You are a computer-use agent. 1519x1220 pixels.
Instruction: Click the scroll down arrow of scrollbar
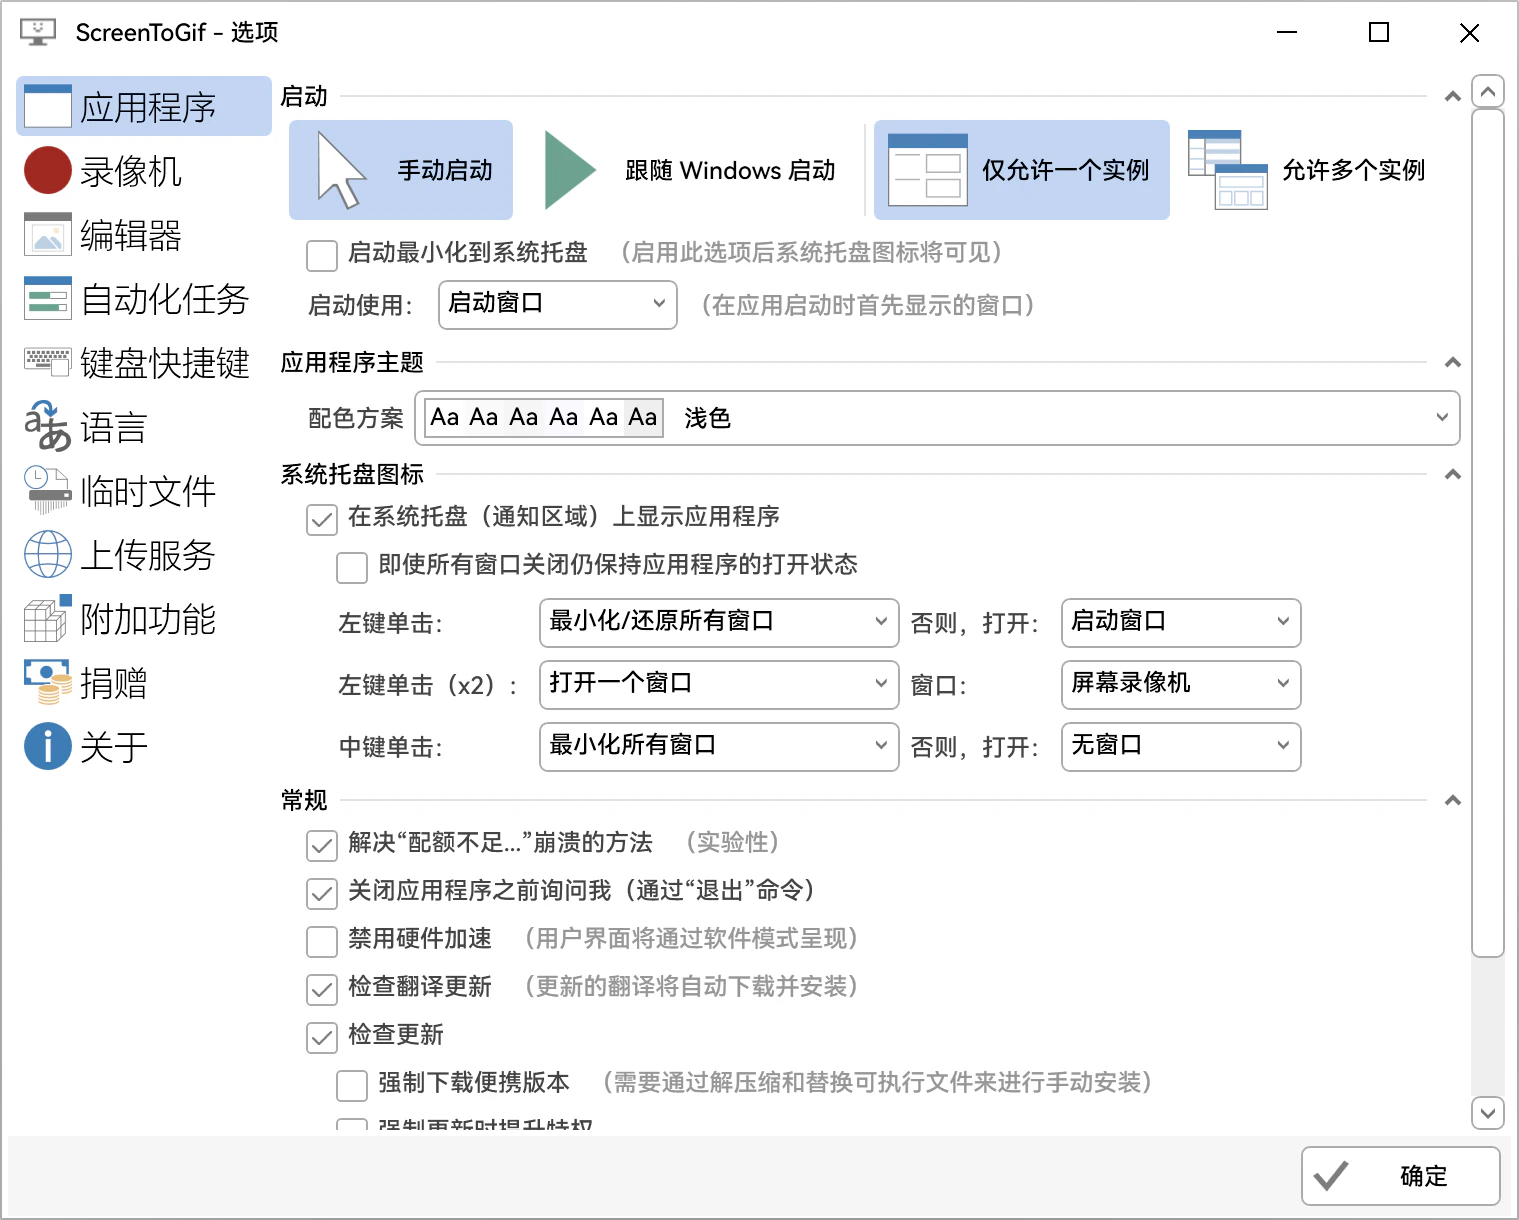click(1488, 1112)
